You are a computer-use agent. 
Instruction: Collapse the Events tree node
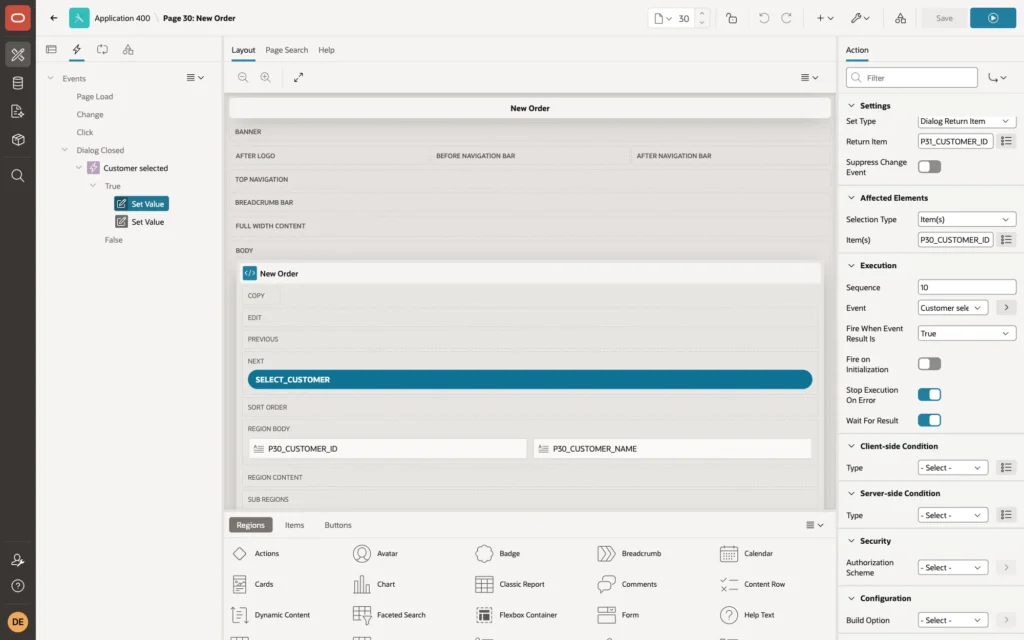(50, 78)
